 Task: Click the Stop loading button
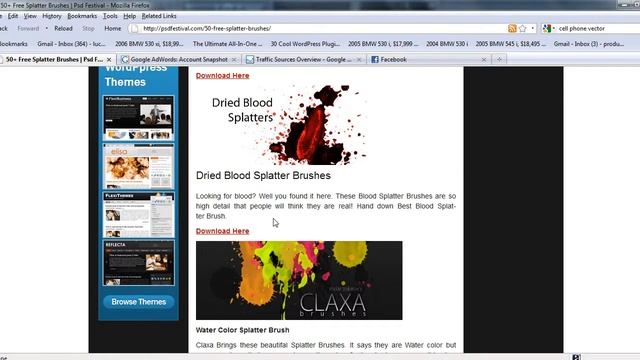pos(88,29)
